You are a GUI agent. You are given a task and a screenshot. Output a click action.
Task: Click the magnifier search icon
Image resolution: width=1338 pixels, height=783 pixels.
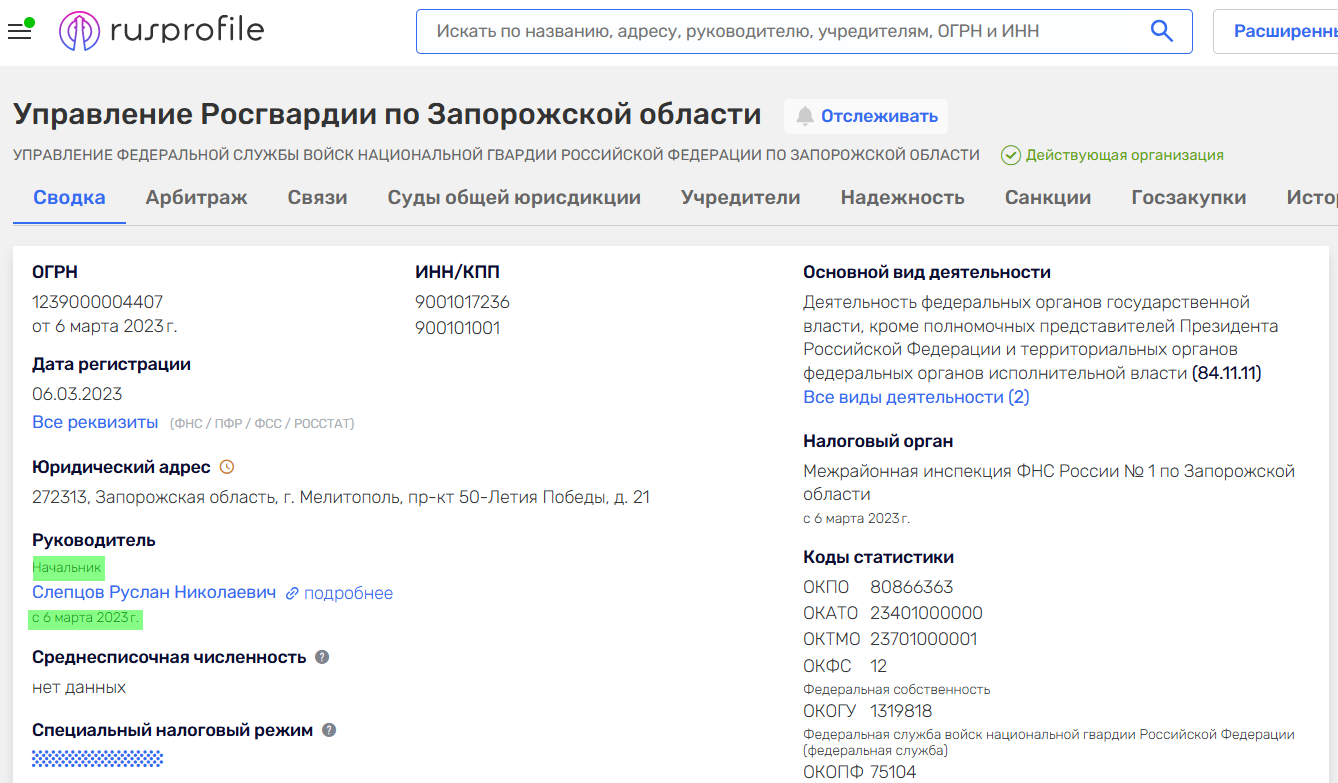tap(1161, 31)
